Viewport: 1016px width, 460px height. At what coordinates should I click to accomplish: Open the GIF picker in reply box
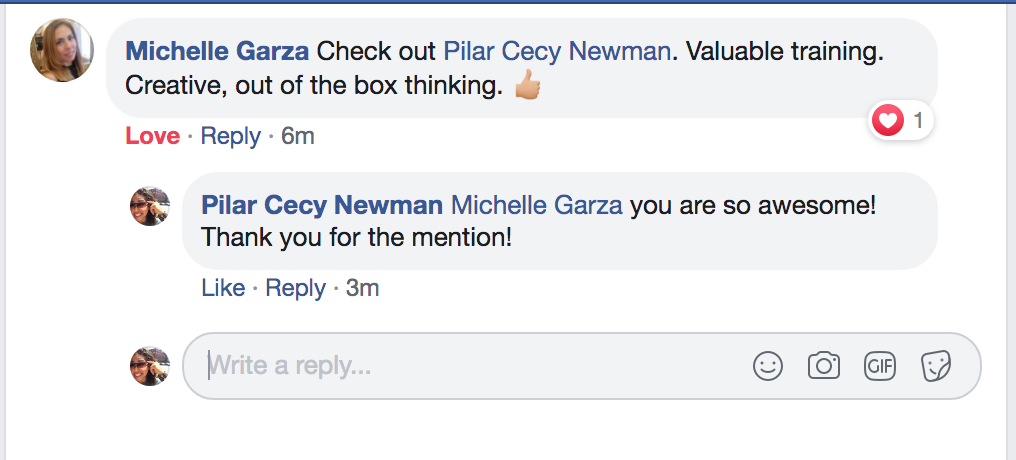tap(880, 366)
